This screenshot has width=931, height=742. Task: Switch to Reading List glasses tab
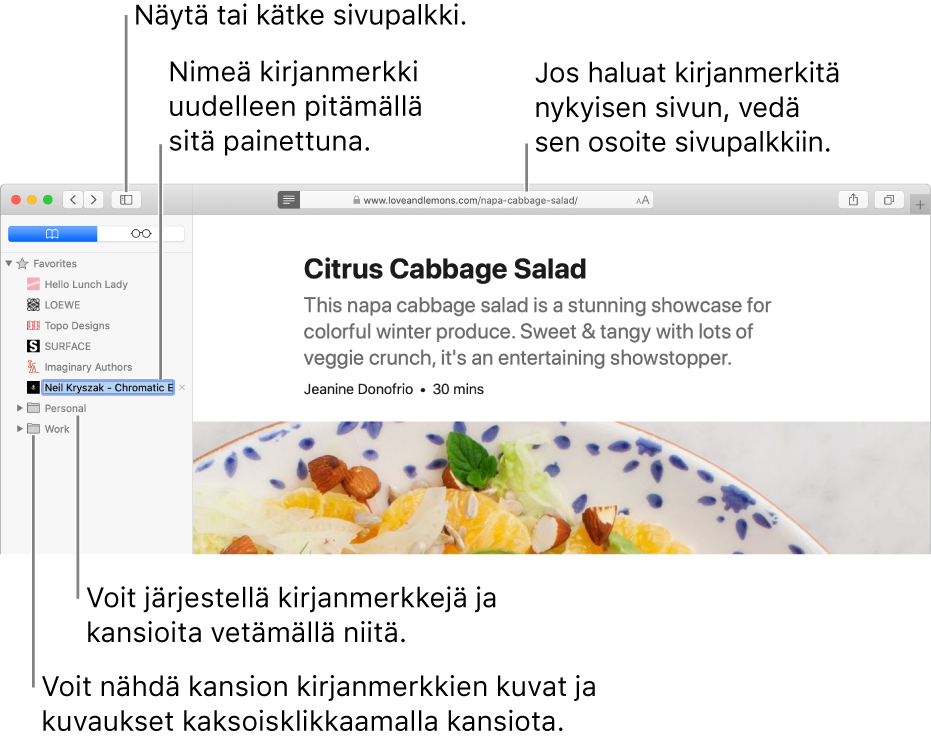click(141, 234)
